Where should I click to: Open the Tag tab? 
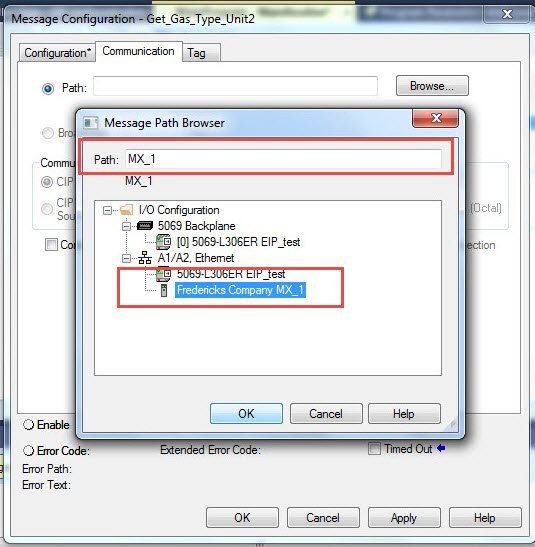pyautogui.click(x=201, y=53)
